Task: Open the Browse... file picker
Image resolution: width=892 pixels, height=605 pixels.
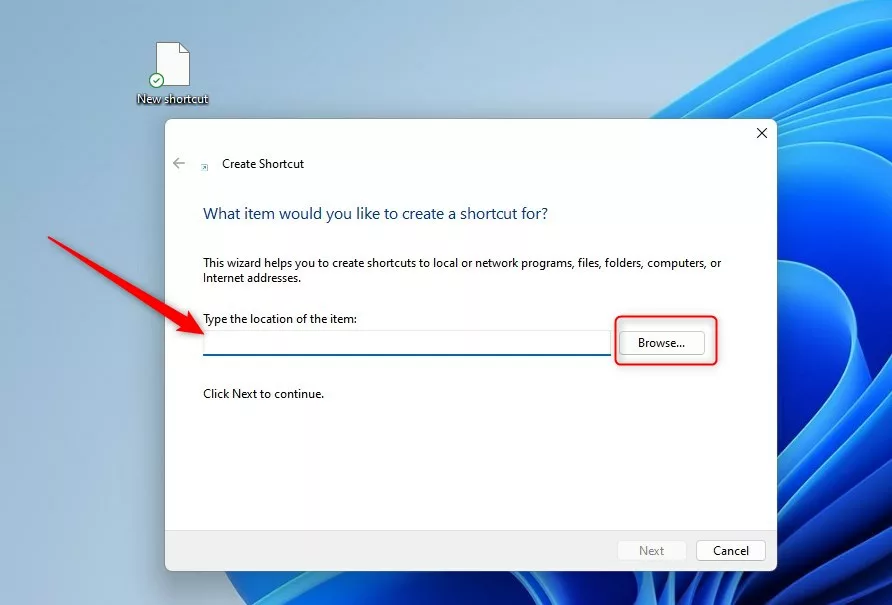Action: click(x=662, y=343)
